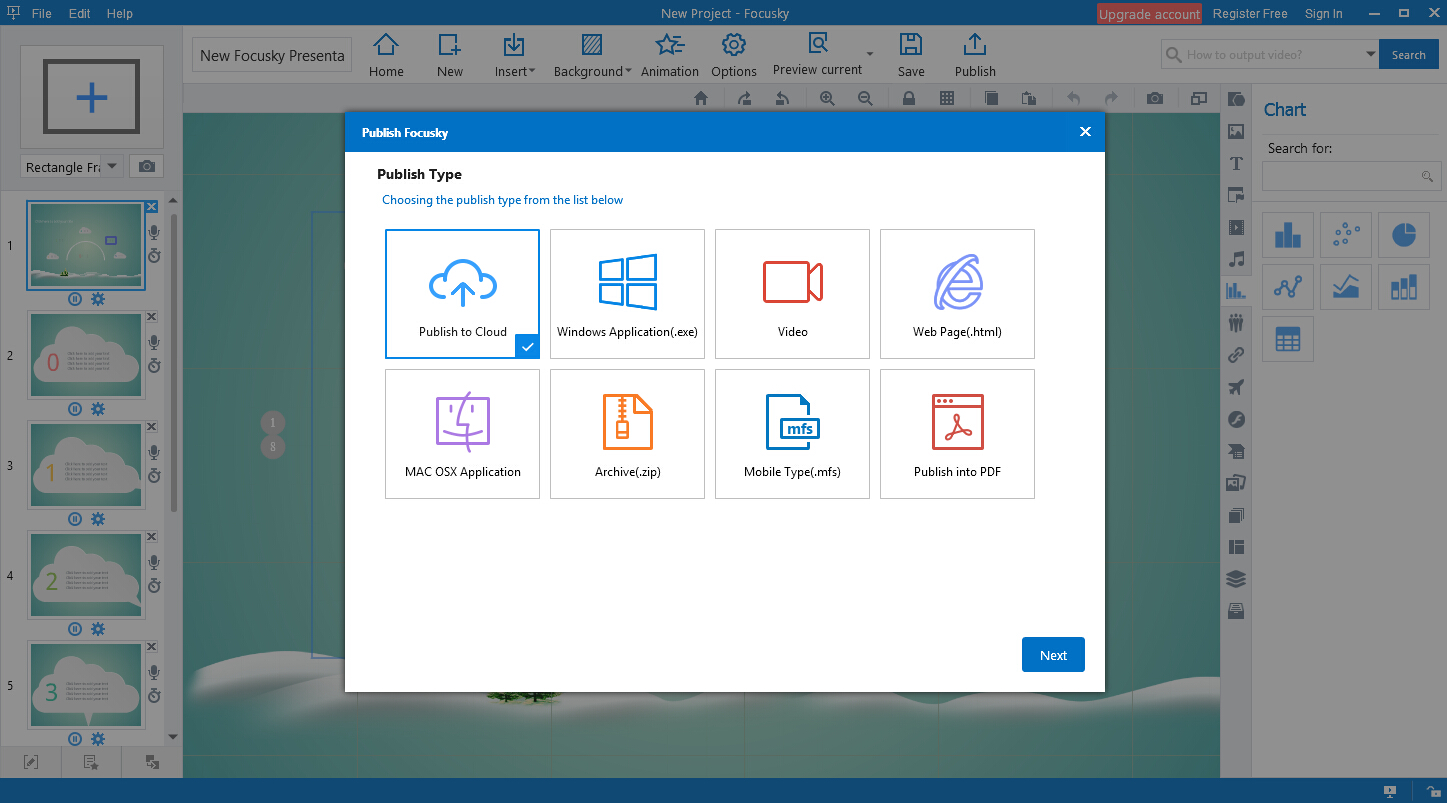This screenshot has width=1447, height=803.
Task: Open the gear settings for slide 1
Action: [98, 299]
